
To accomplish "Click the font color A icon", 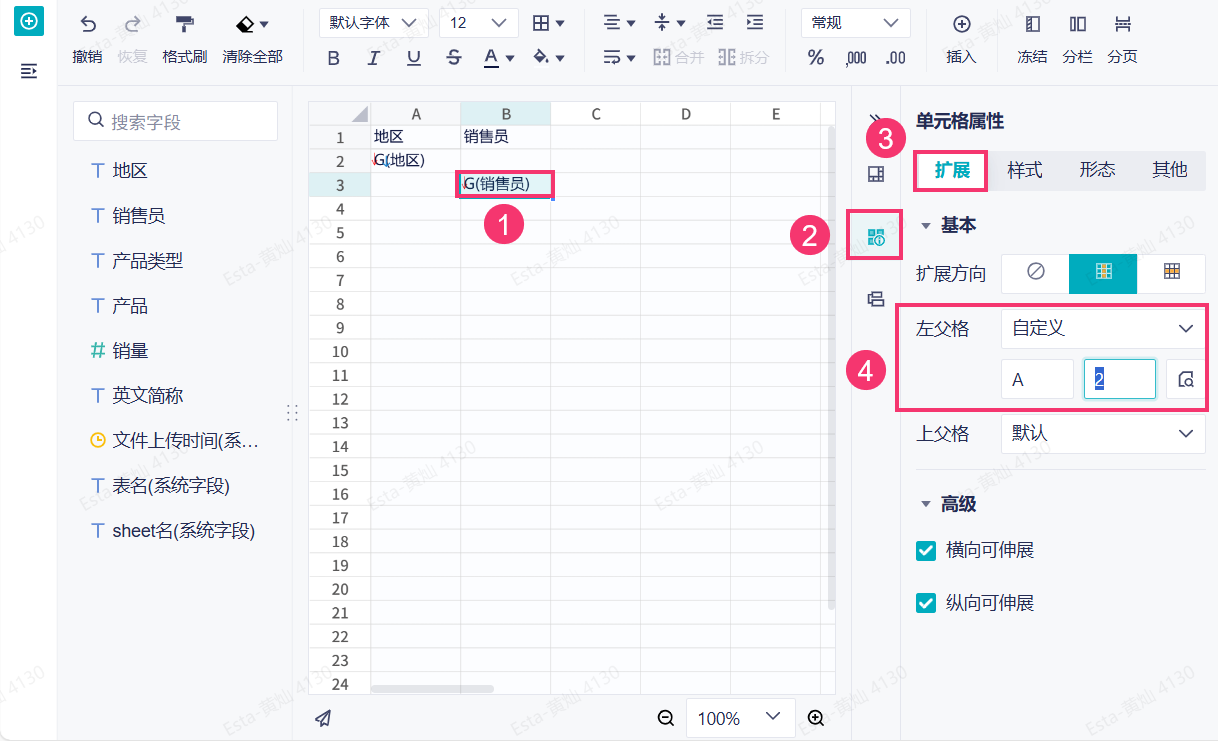I will coord(491,58).
